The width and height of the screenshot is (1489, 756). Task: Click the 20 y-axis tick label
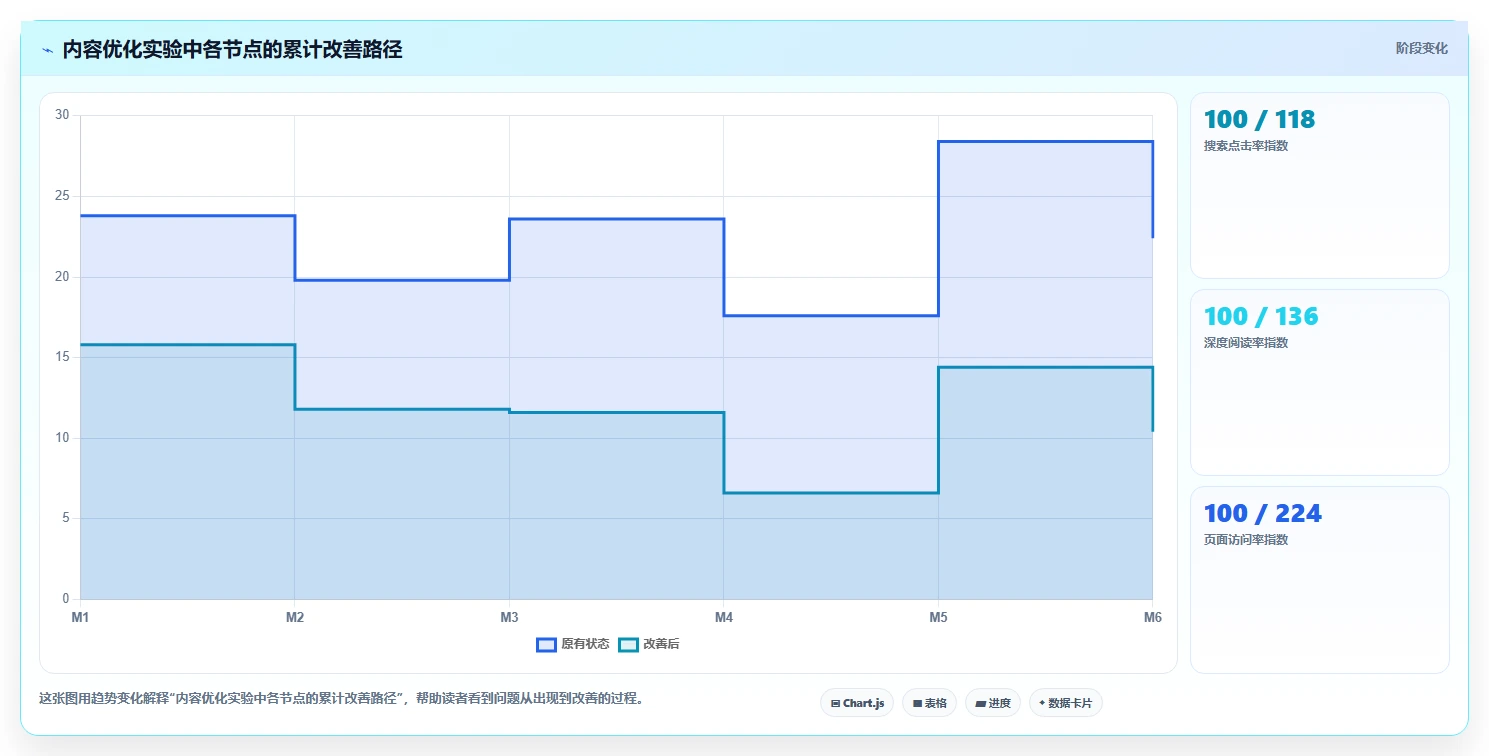[62, 277]
